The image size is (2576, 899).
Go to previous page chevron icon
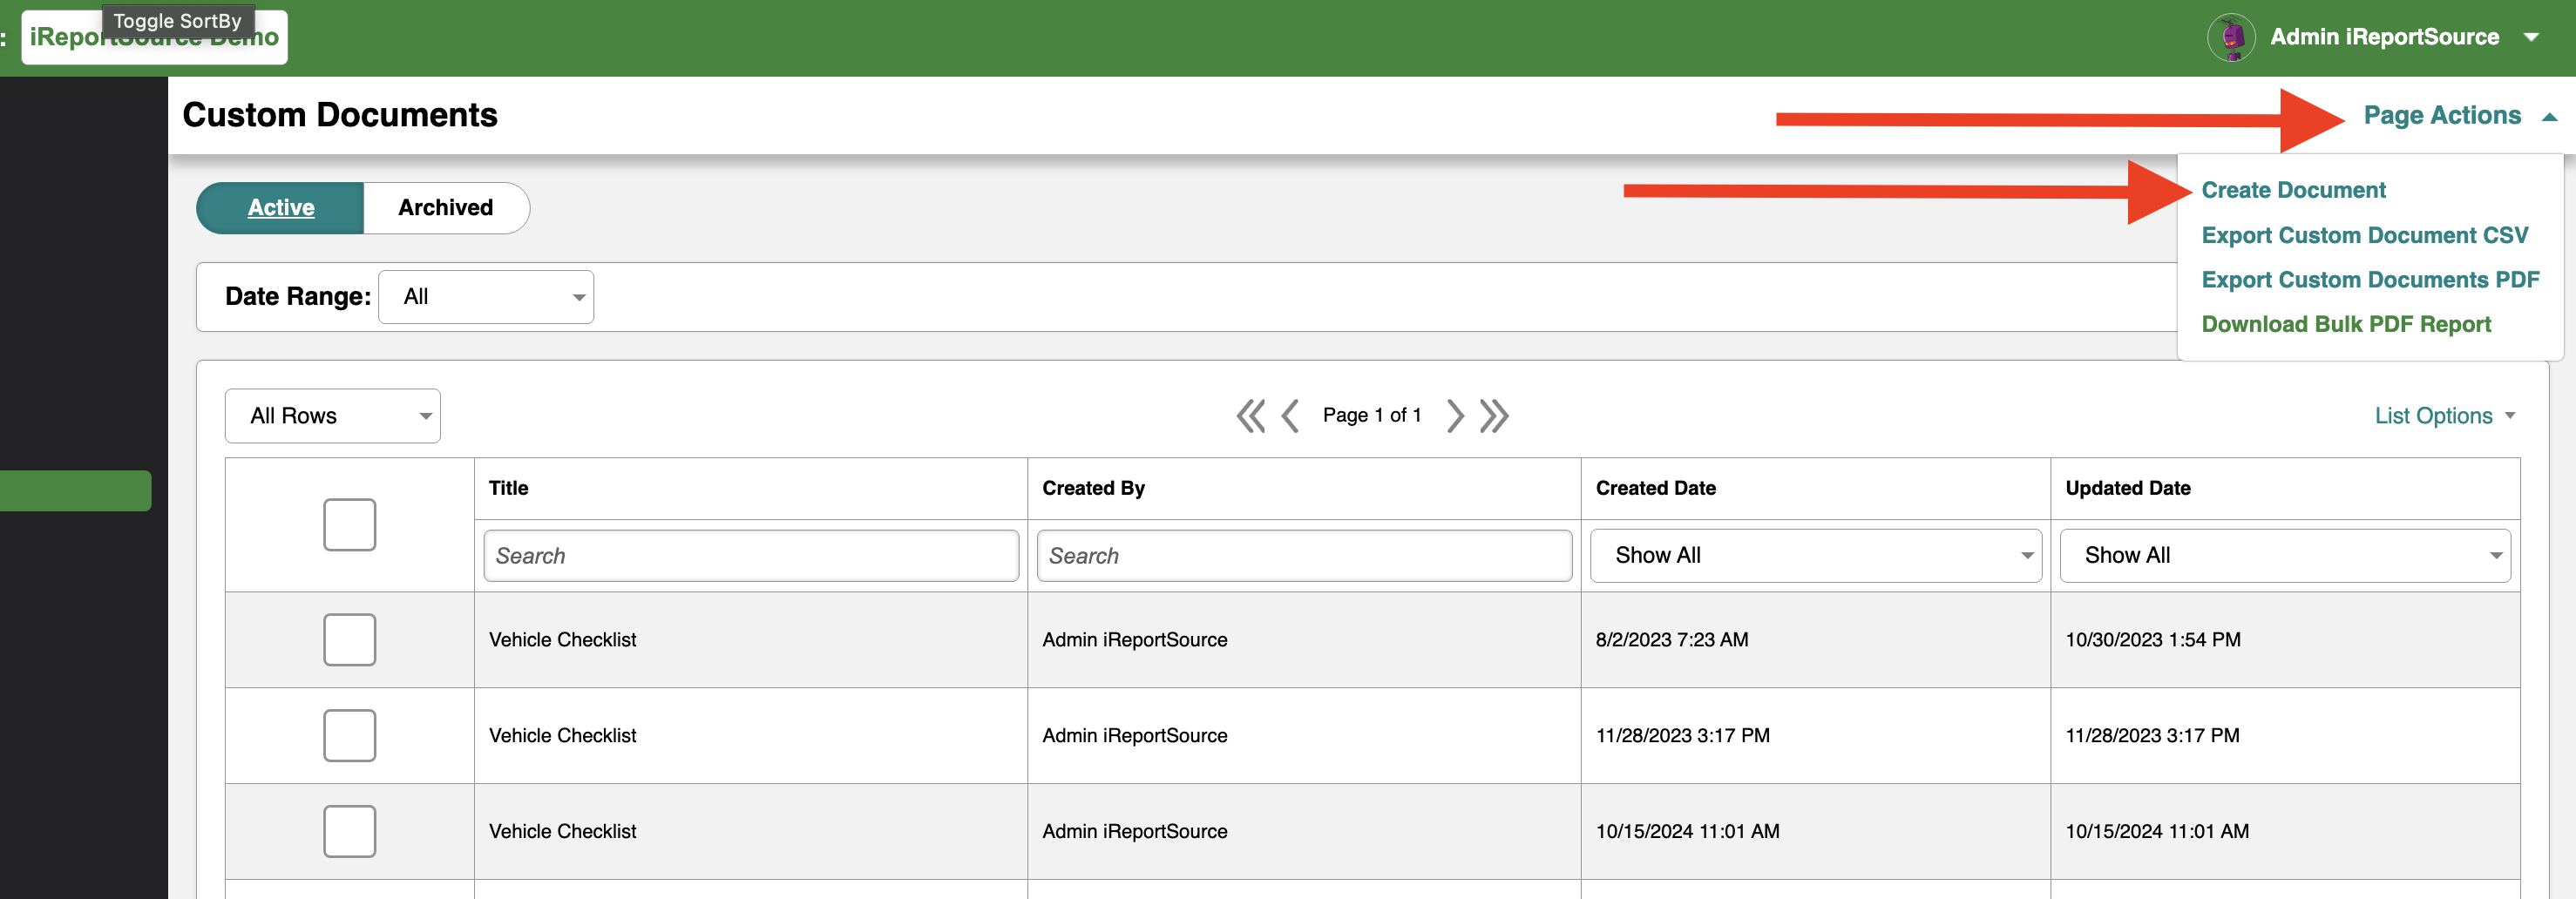click(x=1290, y=416)
